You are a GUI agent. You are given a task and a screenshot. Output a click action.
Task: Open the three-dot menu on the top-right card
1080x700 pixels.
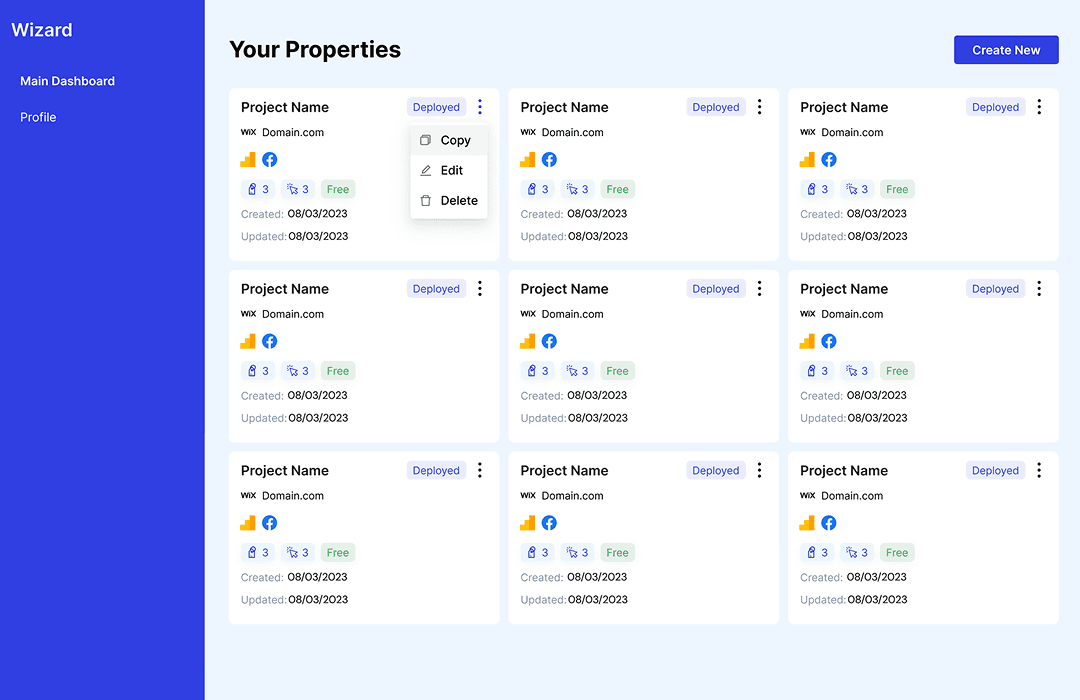pyautogui.click(x=1039, y=107)
